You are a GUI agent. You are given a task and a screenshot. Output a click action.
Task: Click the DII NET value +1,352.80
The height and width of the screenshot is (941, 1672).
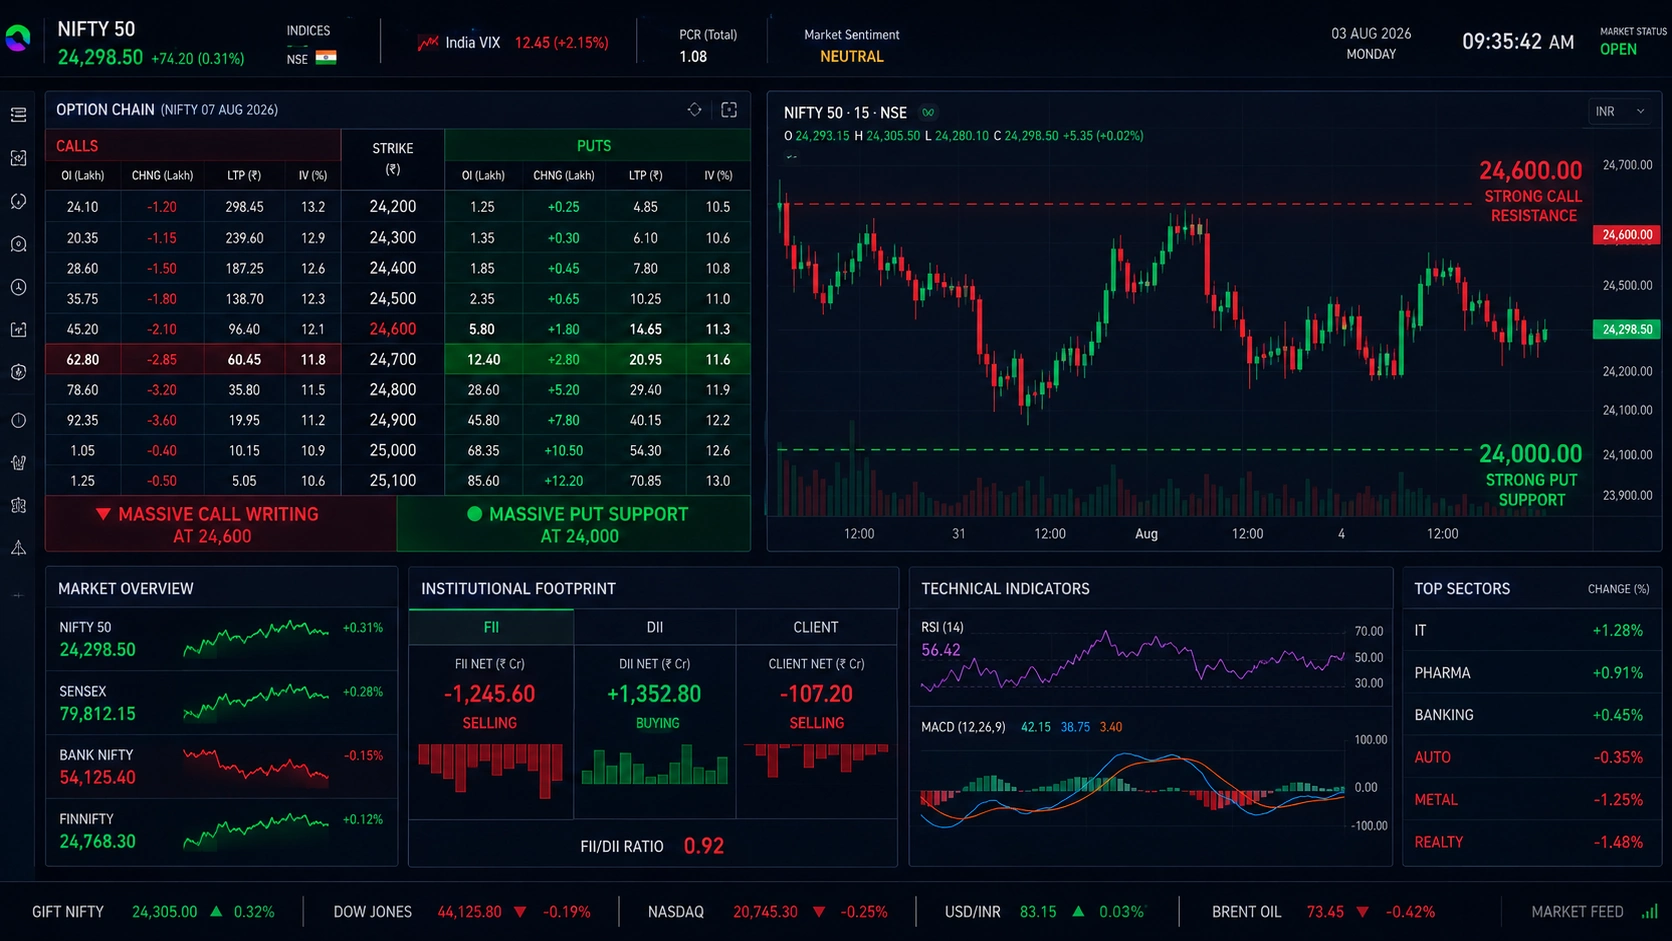click(654, 694)
